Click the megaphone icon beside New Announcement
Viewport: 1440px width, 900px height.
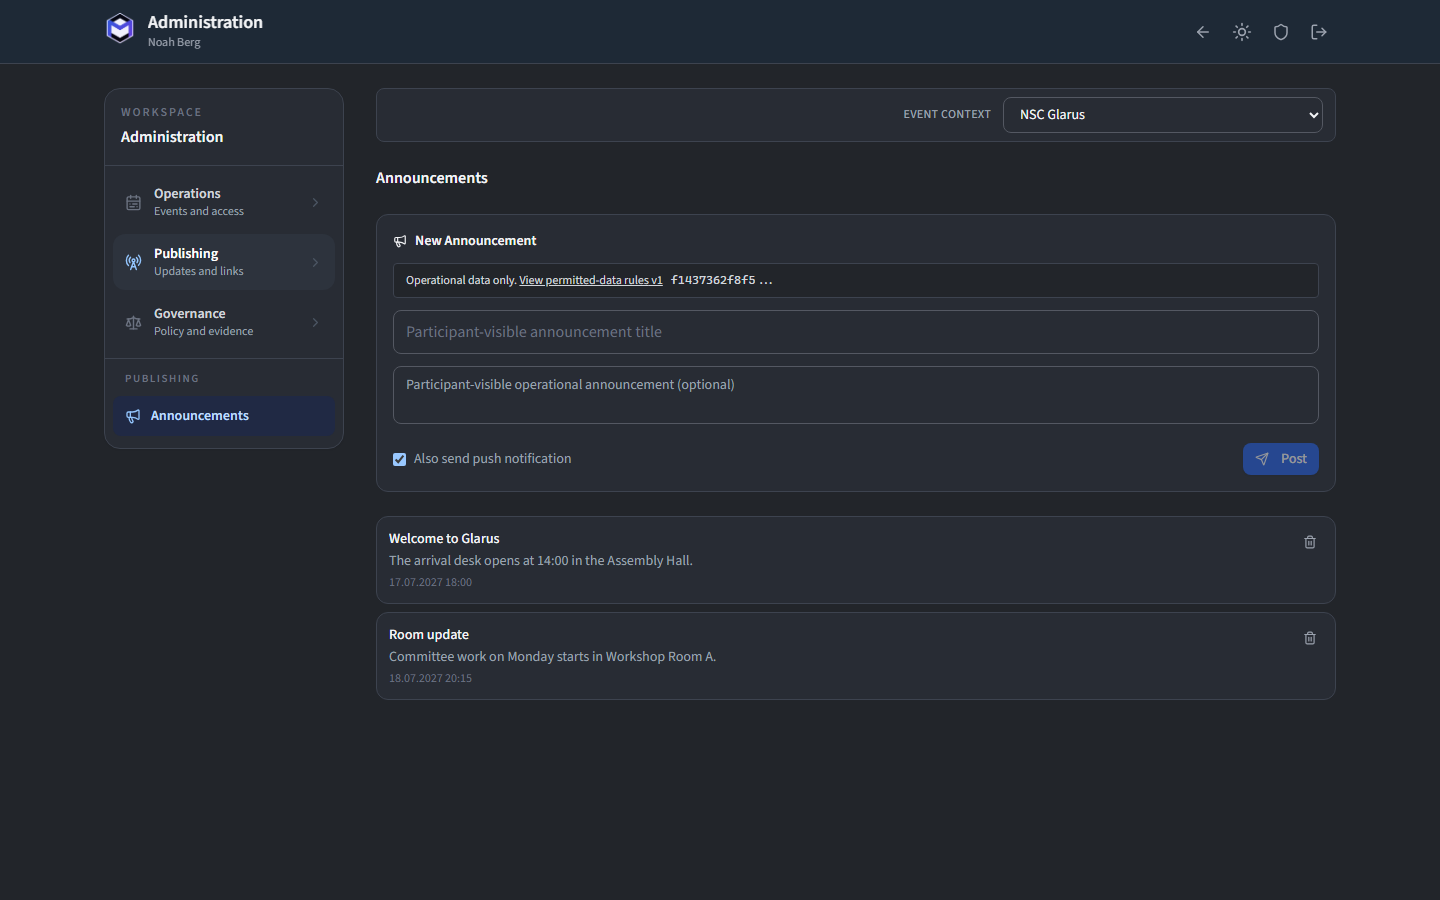tap(400, 241)
